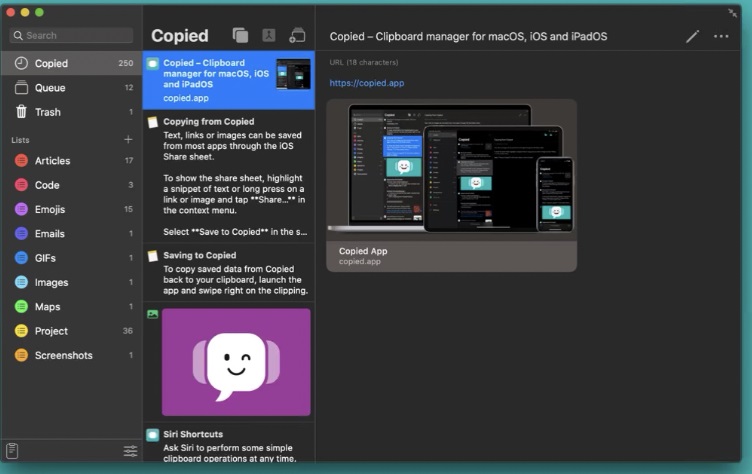
Task: Select the Emails list icon
Action: 21,234
